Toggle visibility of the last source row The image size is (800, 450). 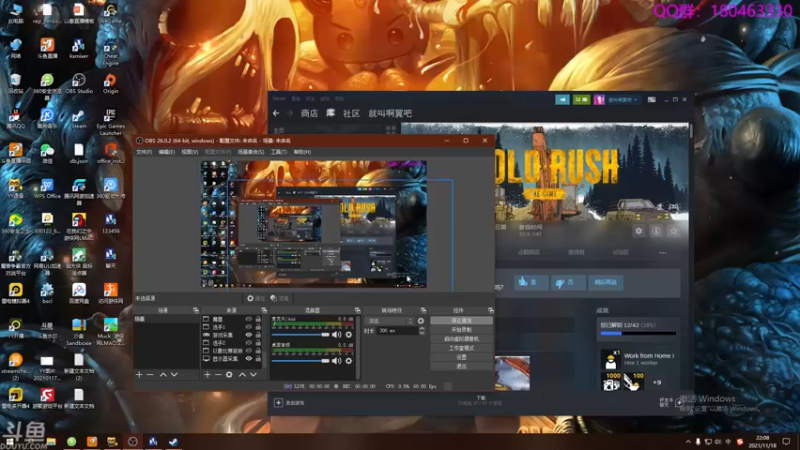pos(248,359)
